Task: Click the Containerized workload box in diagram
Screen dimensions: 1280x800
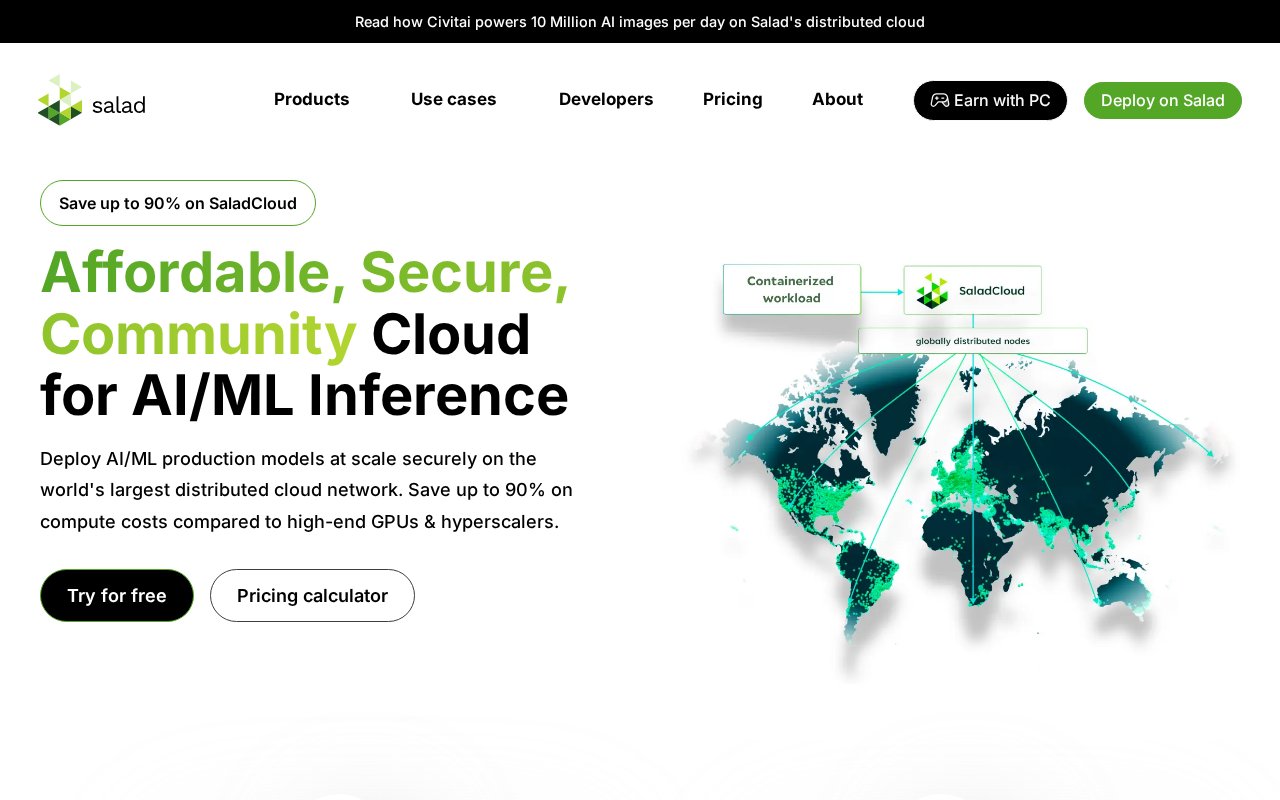Action: tap(792, 290)
